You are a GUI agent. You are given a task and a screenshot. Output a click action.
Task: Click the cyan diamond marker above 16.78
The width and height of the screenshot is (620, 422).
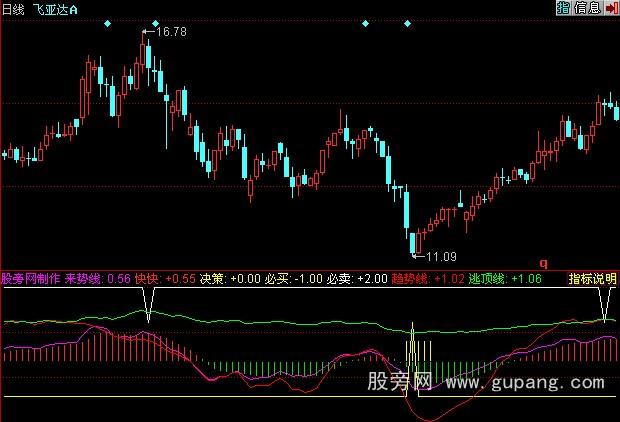(154, 22)
